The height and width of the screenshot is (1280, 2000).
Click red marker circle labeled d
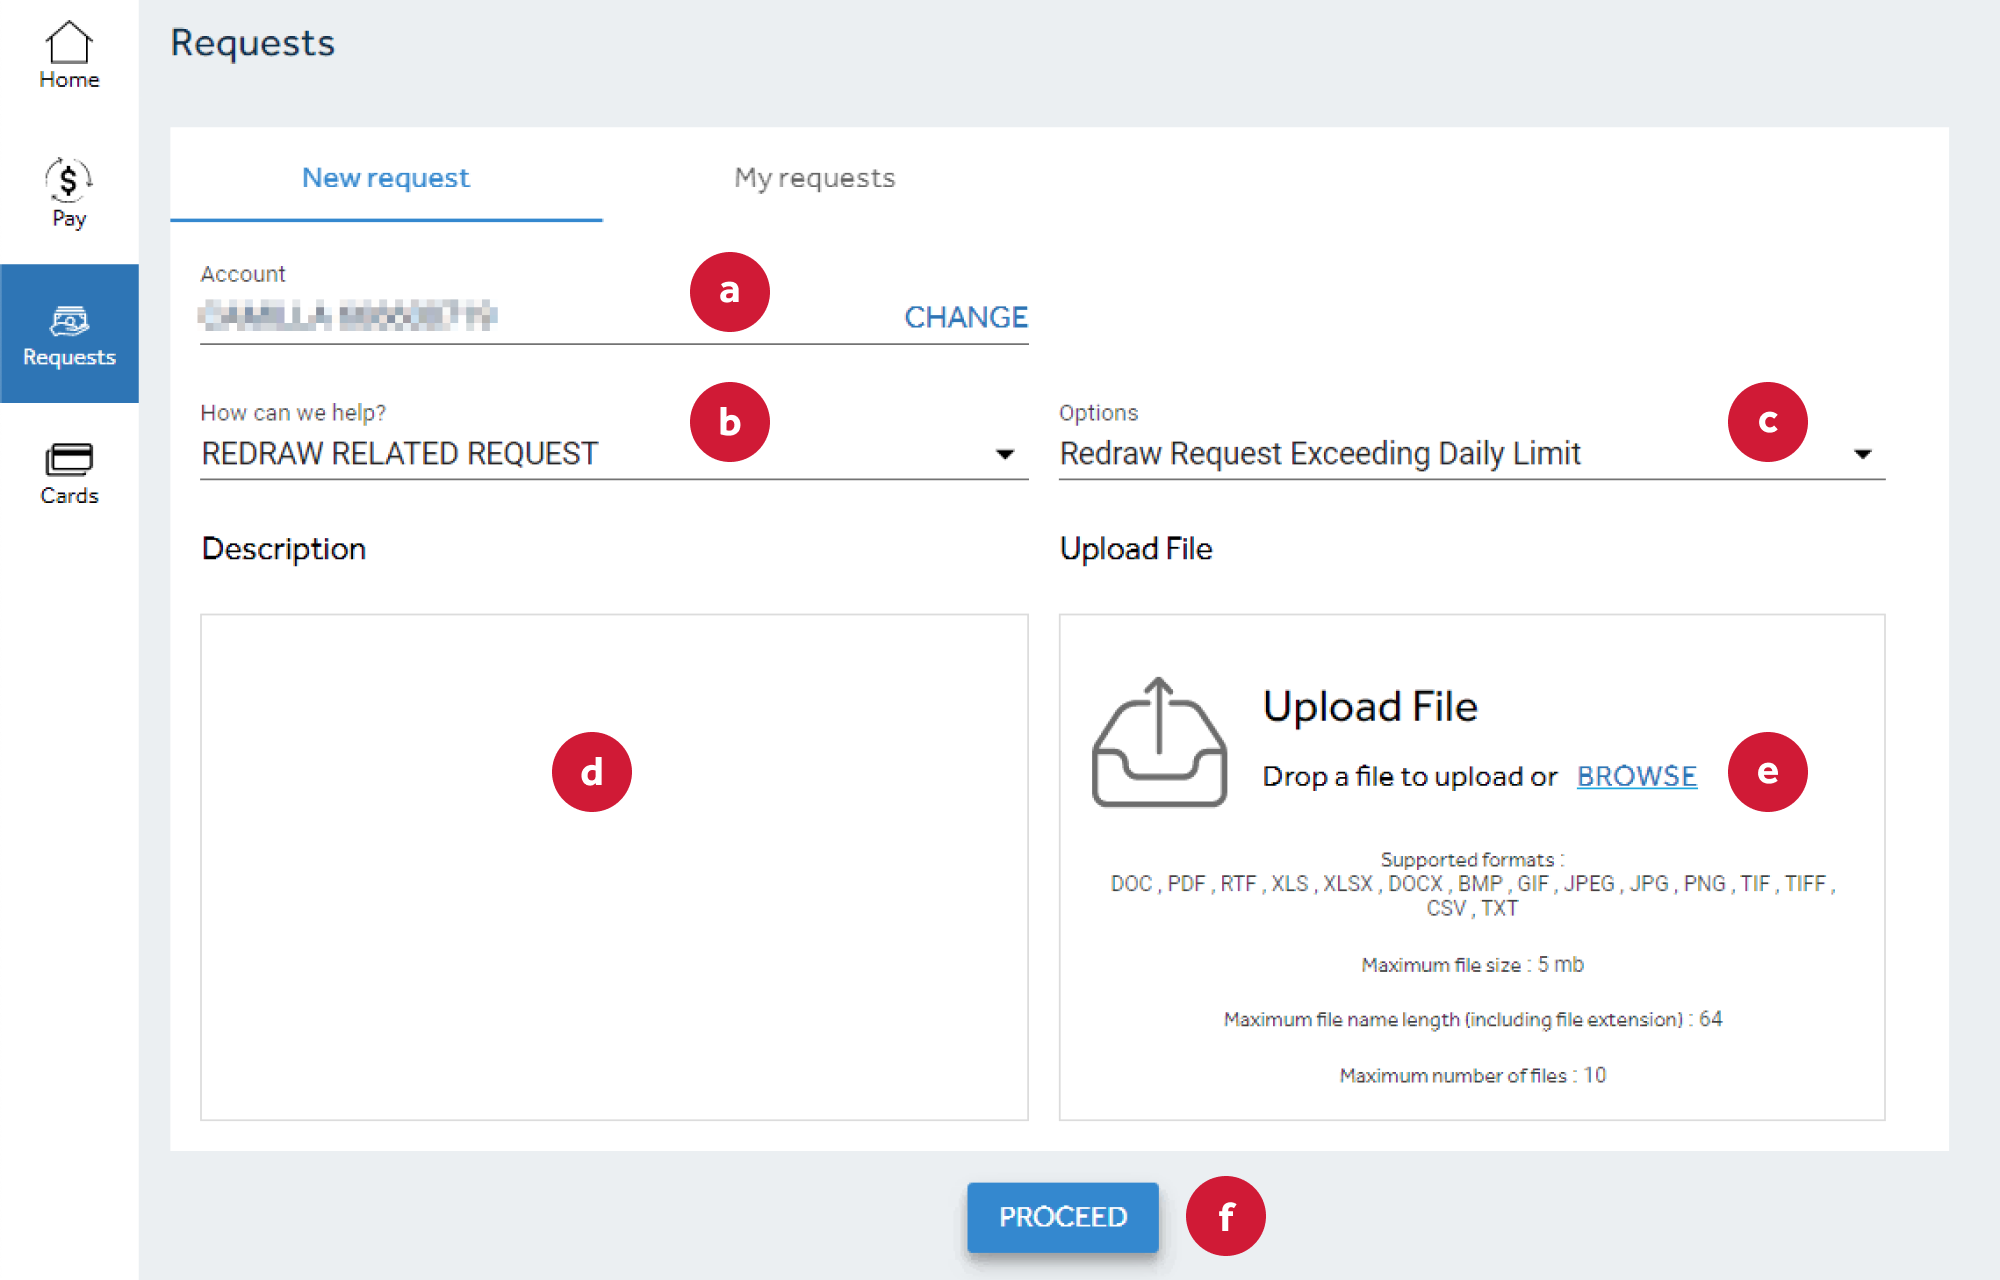592,772
